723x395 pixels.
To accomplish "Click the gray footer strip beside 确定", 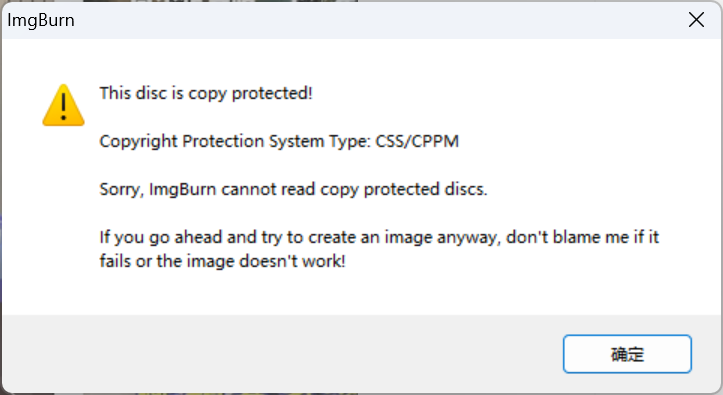I will [277, 354].
